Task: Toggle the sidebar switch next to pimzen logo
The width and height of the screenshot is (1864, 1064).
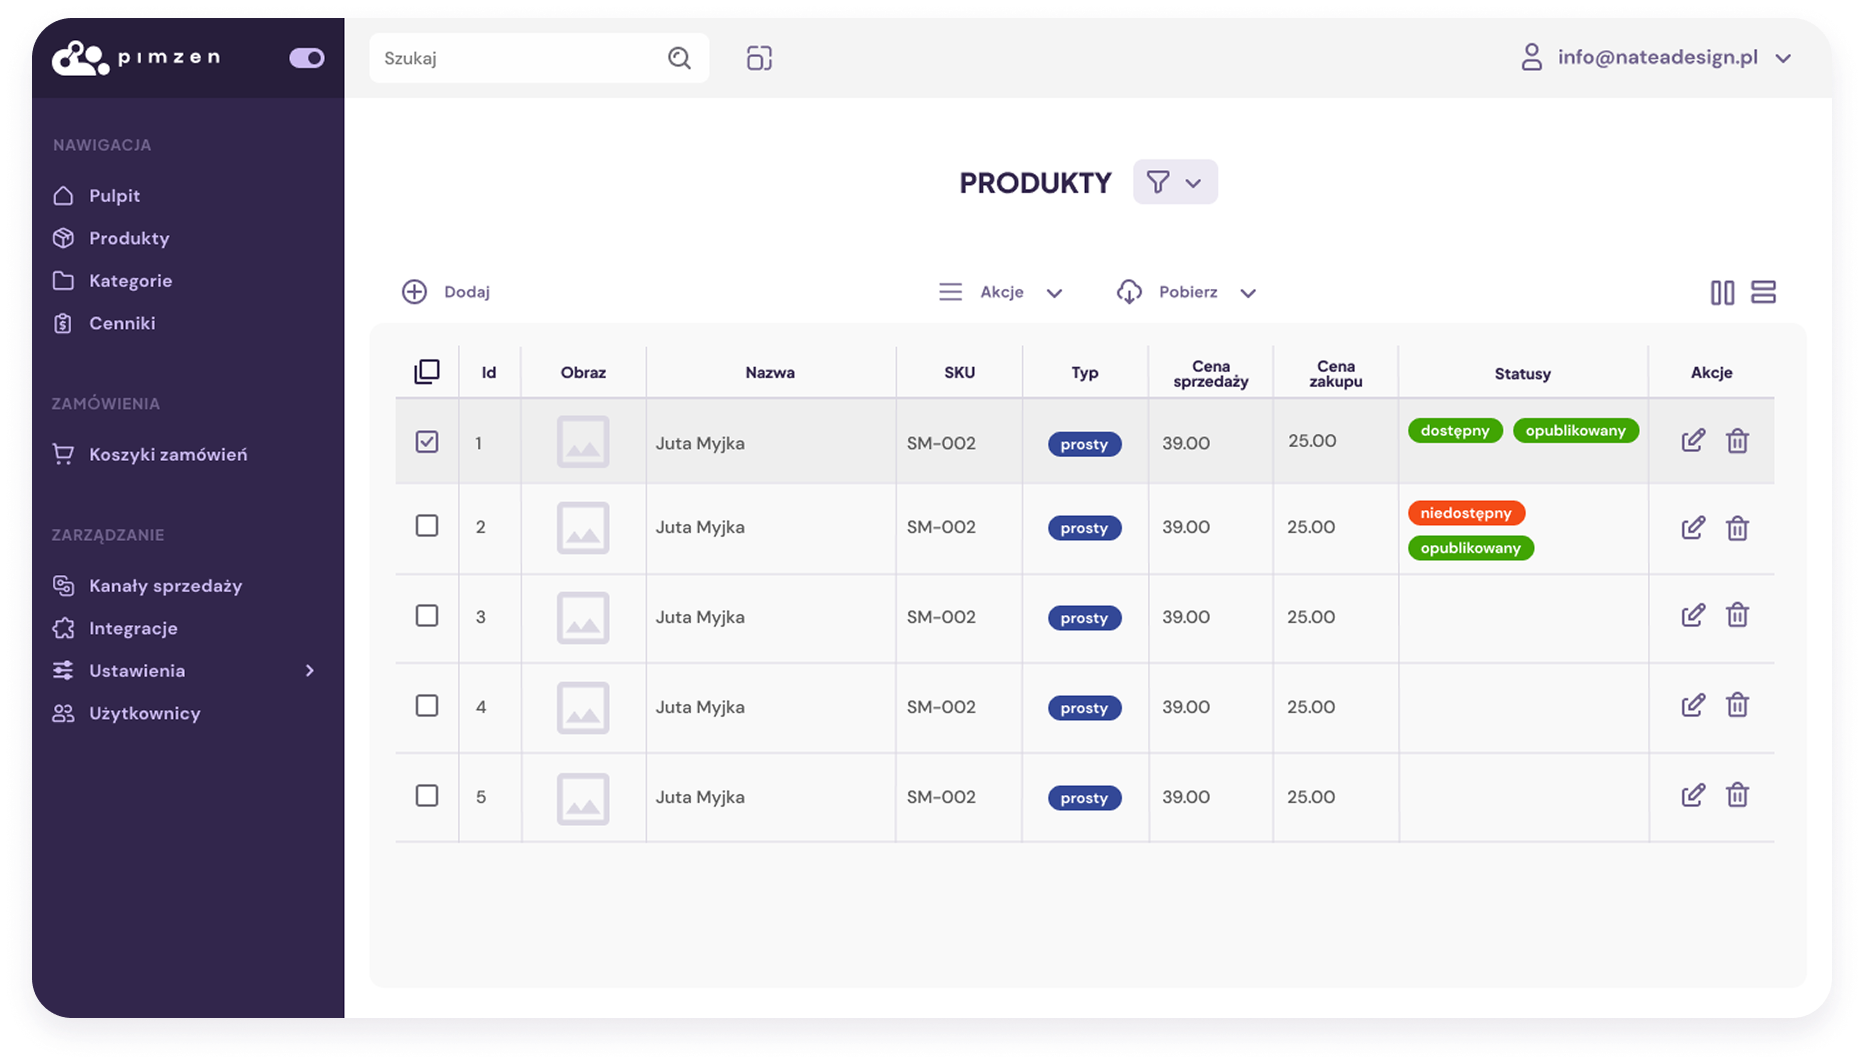Action: tap(307, 58)
